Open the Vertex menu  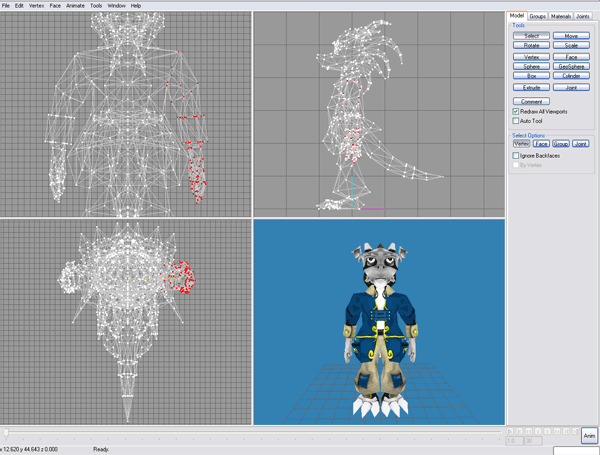point(36,6)
